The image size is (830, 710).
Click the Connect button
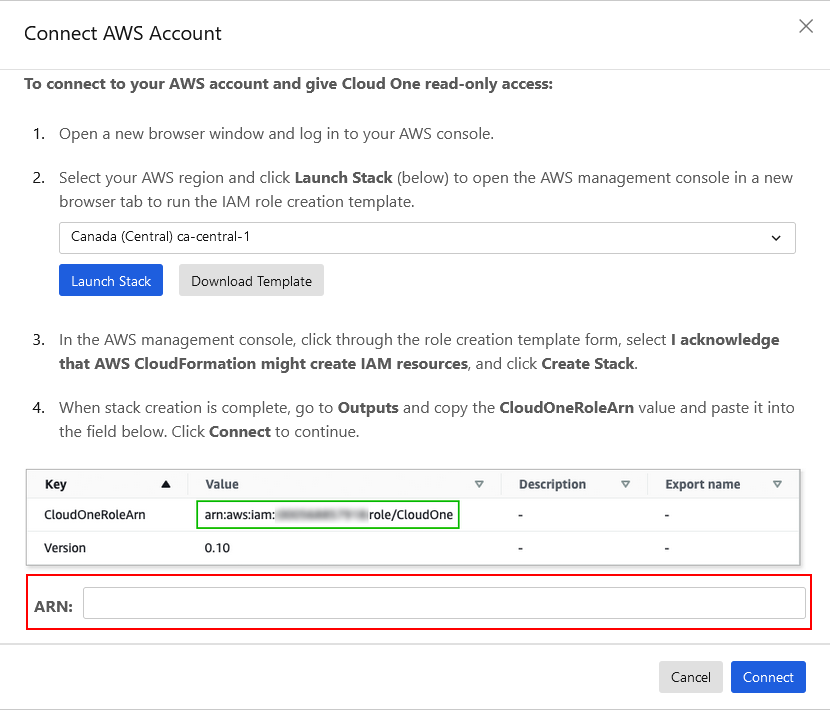click(768, 677)
